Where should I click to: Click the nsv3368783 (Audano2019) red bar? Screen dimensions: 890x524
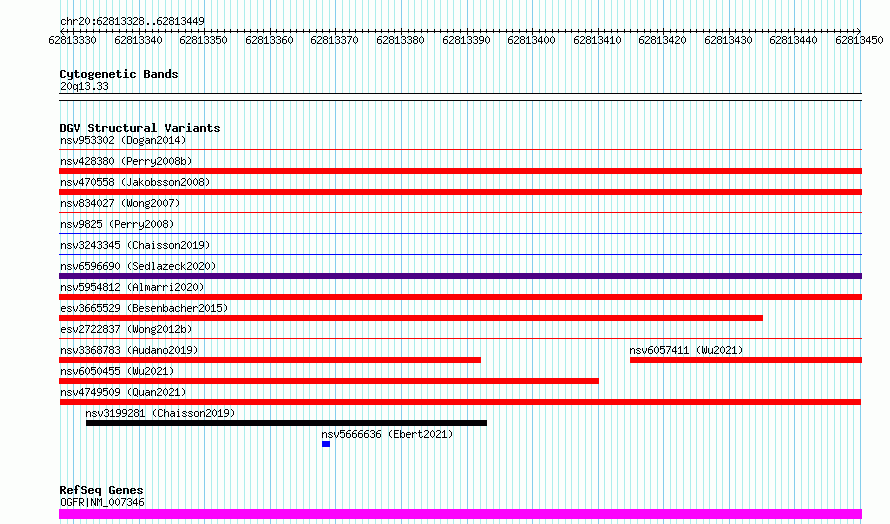coord(270,360)
